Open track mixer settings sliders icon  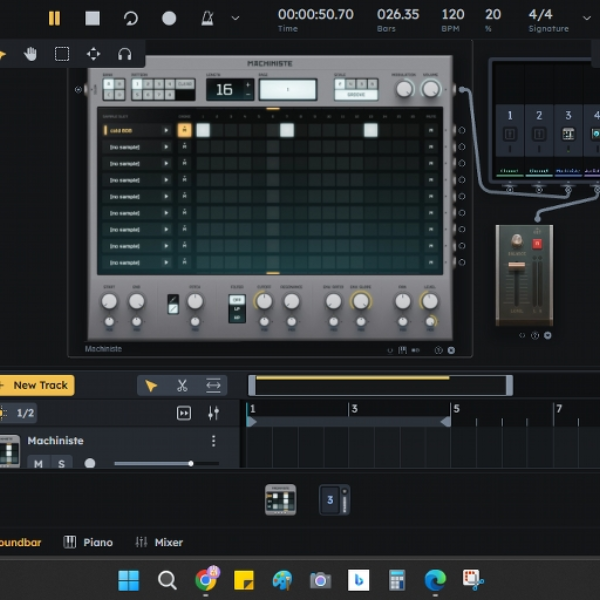pos(213,413)
